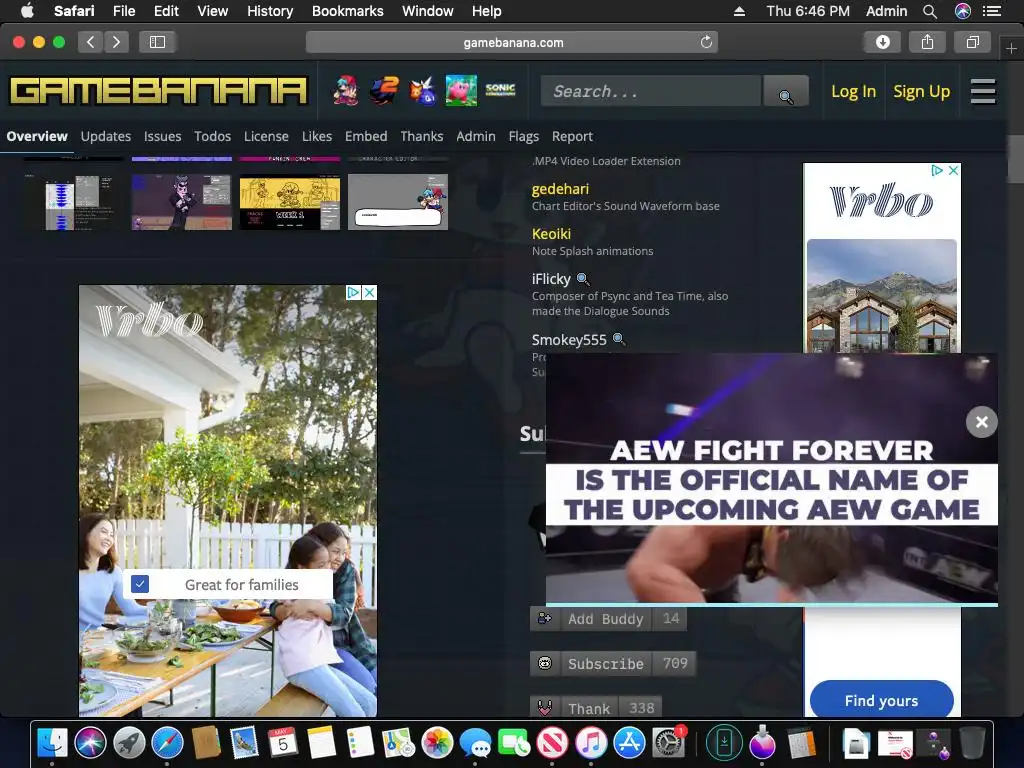Switch to the Todos tab
This screenshot has width=1024, height=768.
(212, 136)
